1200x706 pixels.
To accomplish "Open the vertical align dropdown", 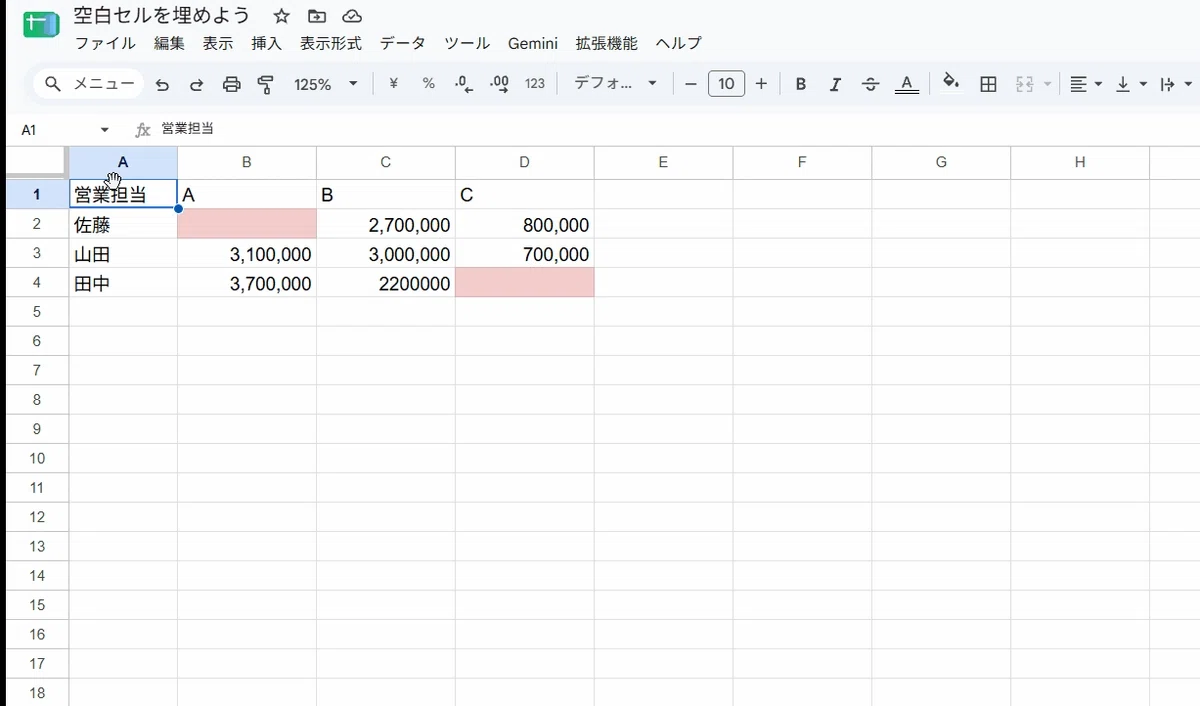I will tap(1130, 84).
